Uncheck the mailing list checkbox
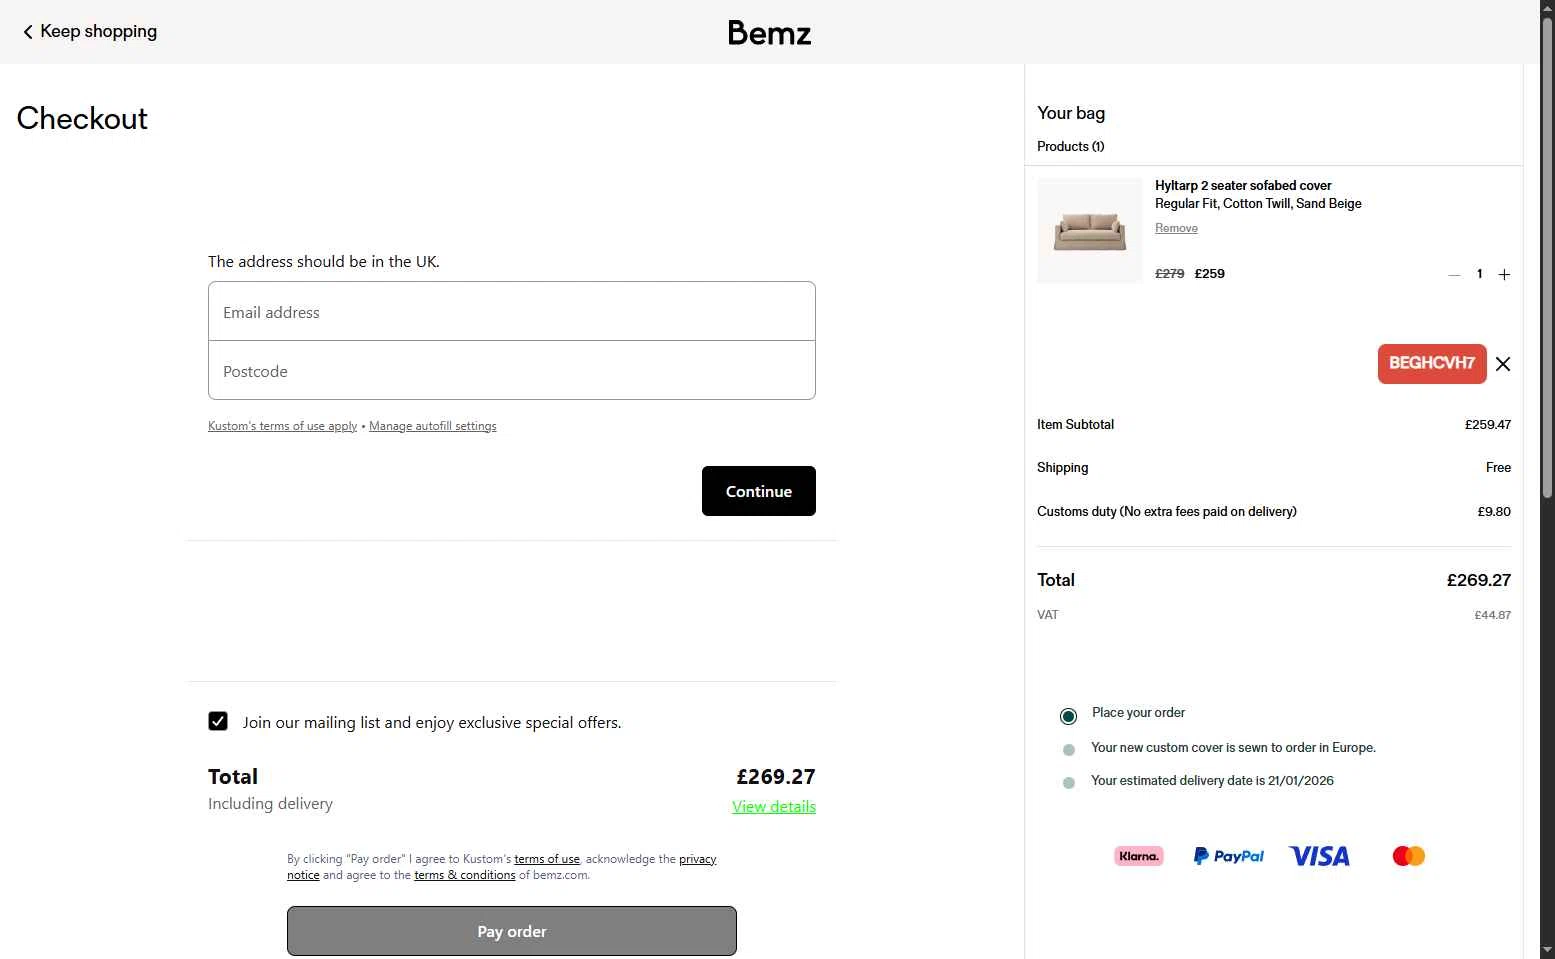Screen dimensions: 1555x959 coord(218,721)
